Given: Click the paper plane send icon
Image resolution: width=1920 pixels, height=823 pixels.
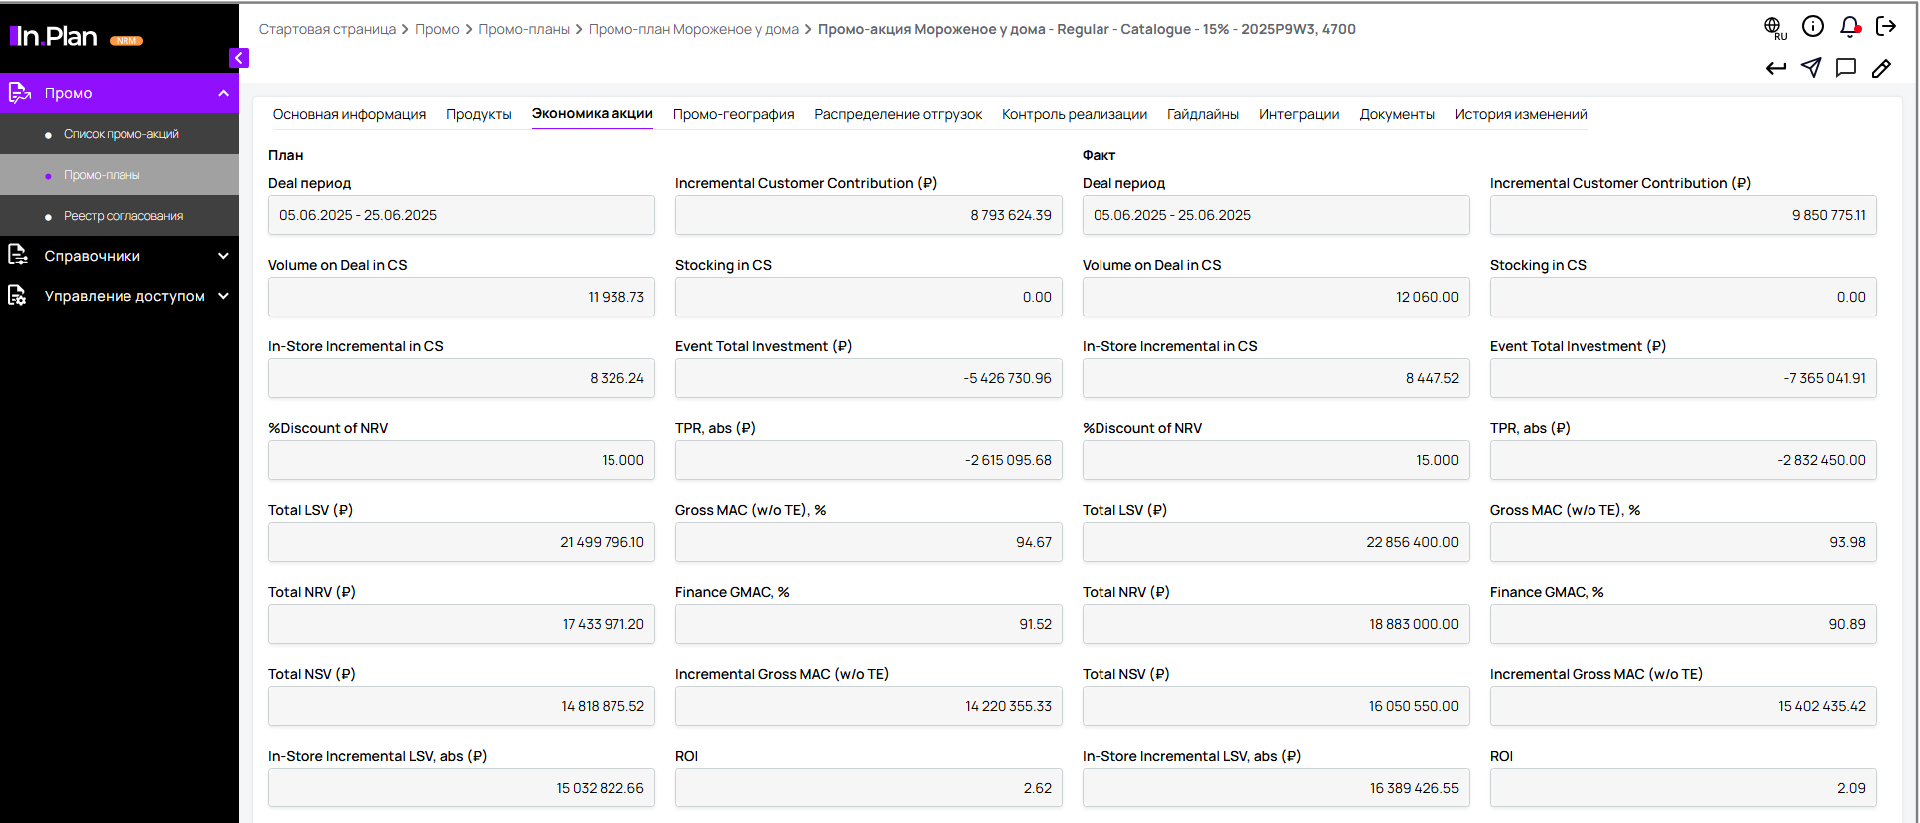Looking at the screenshot, I should (1811, 68).
